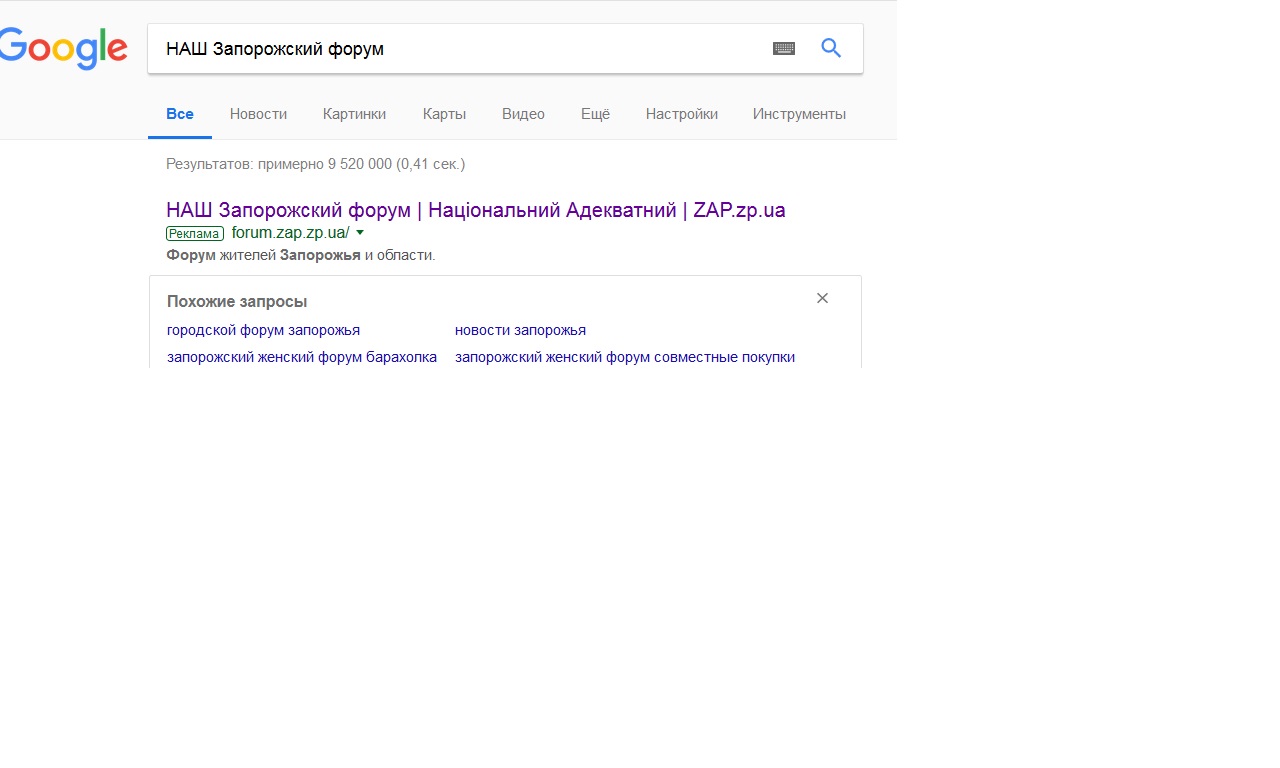Switch to the Картинки tab
The height and width of the screenshot is (768, 1280).
354,114
